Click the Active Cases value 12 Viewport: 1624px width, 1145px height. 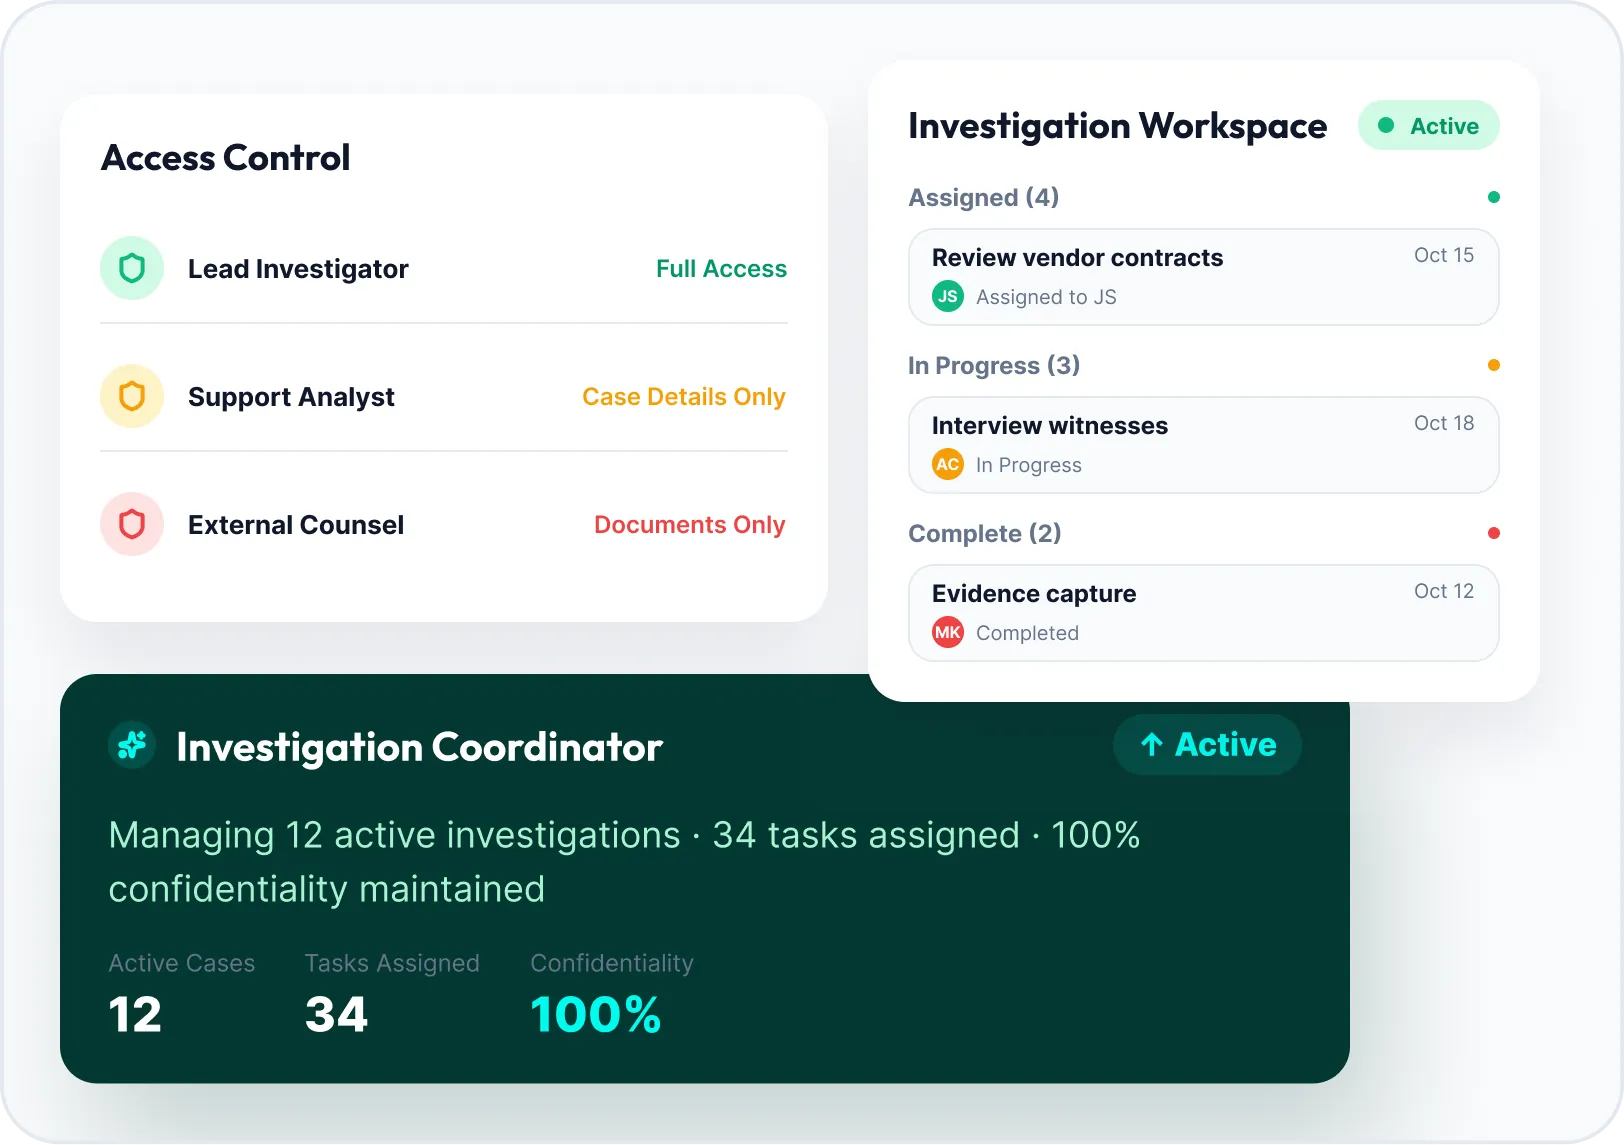tap(135, 1015)
